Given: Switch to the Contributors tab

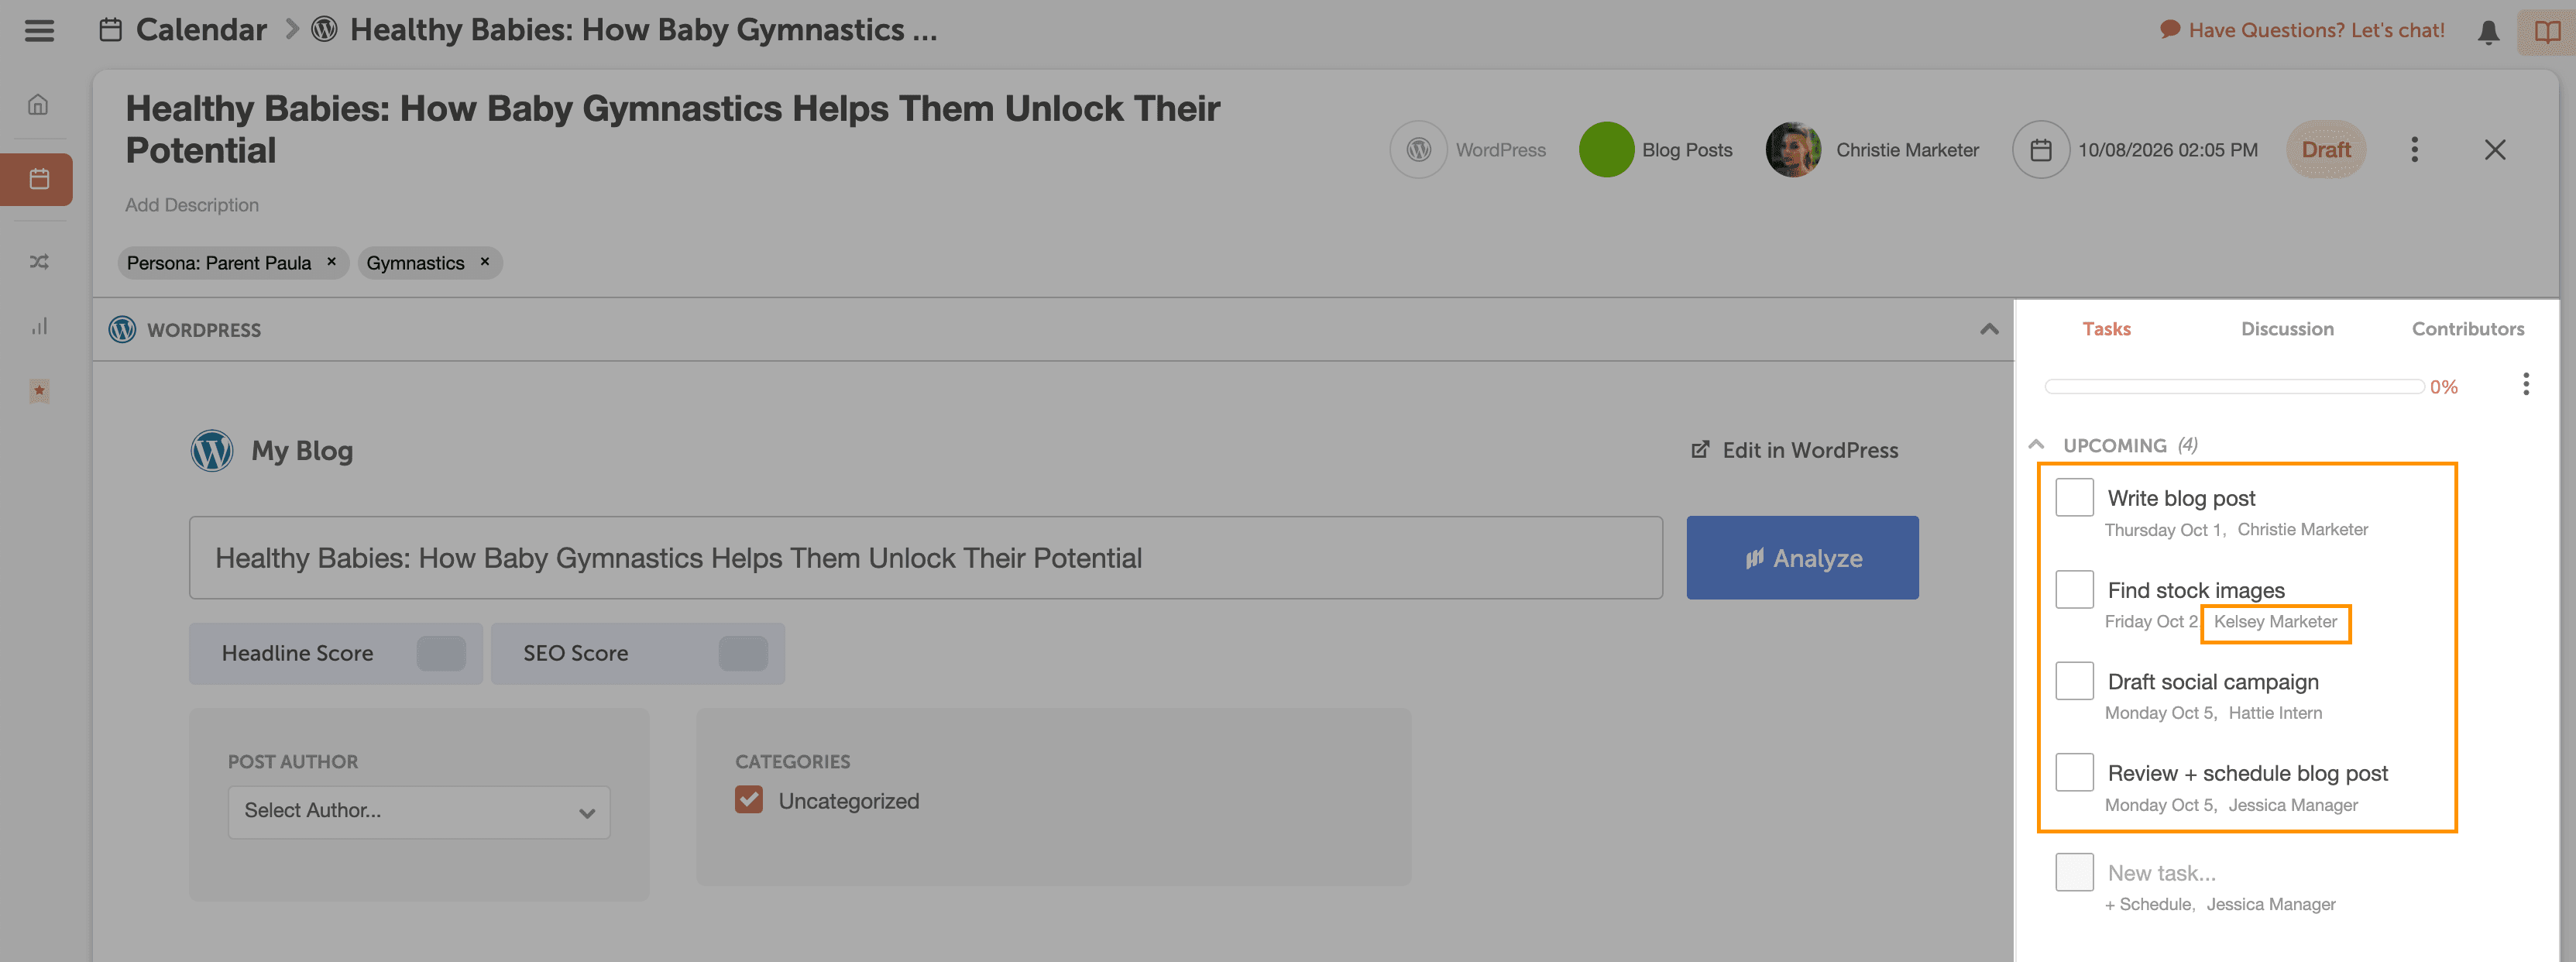Looking at the screenshot, I should pyautogui.click(x=2467, y=329).
